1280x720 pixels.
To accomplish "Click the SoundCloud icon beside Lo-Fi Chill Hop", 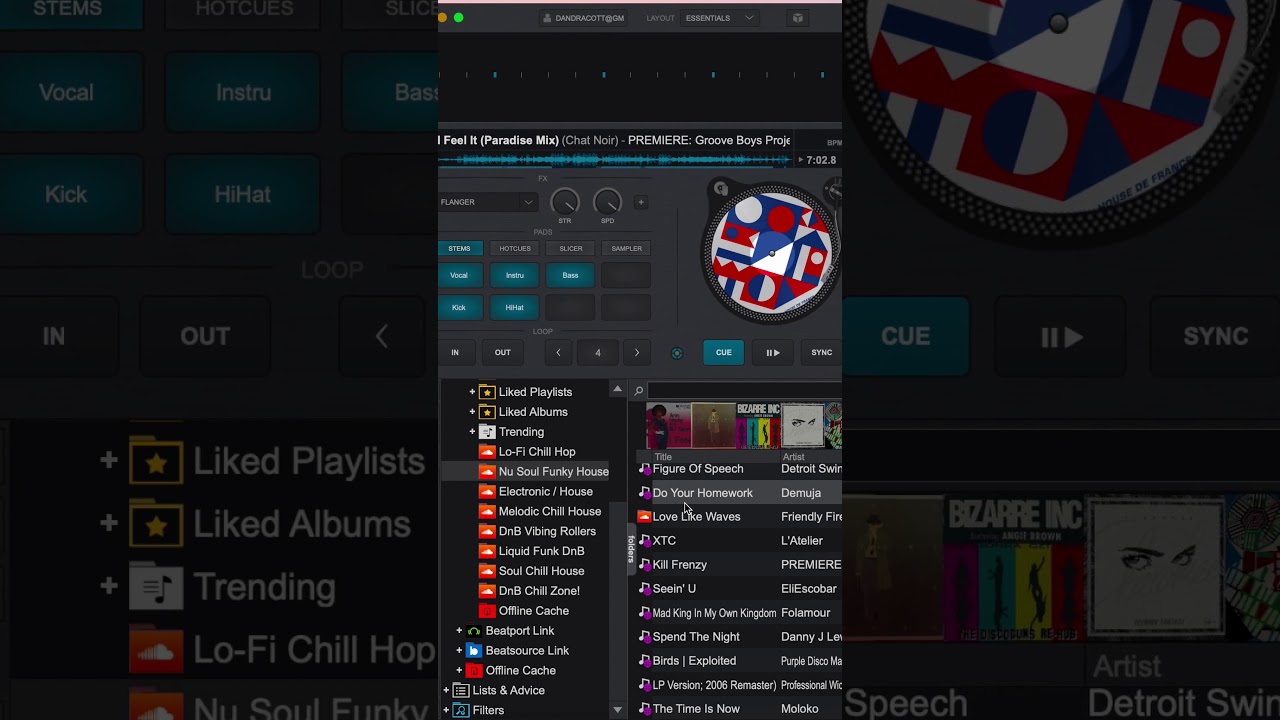I will pyautogui.click(x=487, y=452).
